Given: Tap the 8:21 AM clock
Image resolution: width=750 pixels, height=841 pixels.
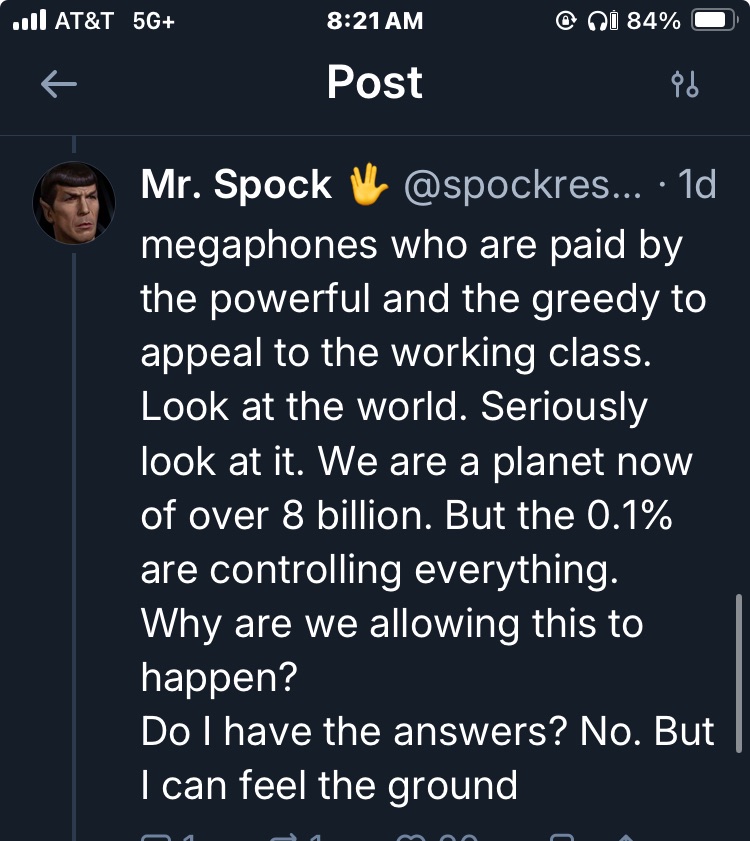Looking at the screenshot, I should (375, 21).
